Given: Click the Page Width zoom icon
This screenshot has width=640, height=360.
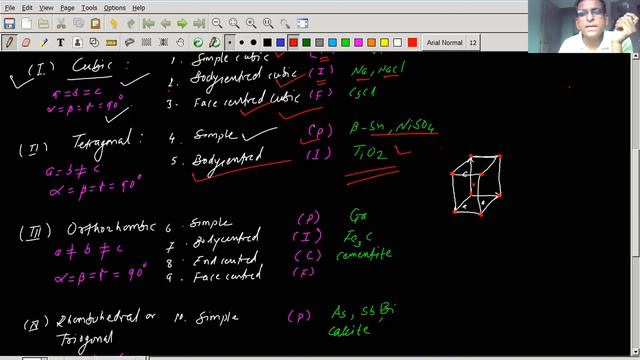Looking at the screenshot, I should tap(234, 23).
